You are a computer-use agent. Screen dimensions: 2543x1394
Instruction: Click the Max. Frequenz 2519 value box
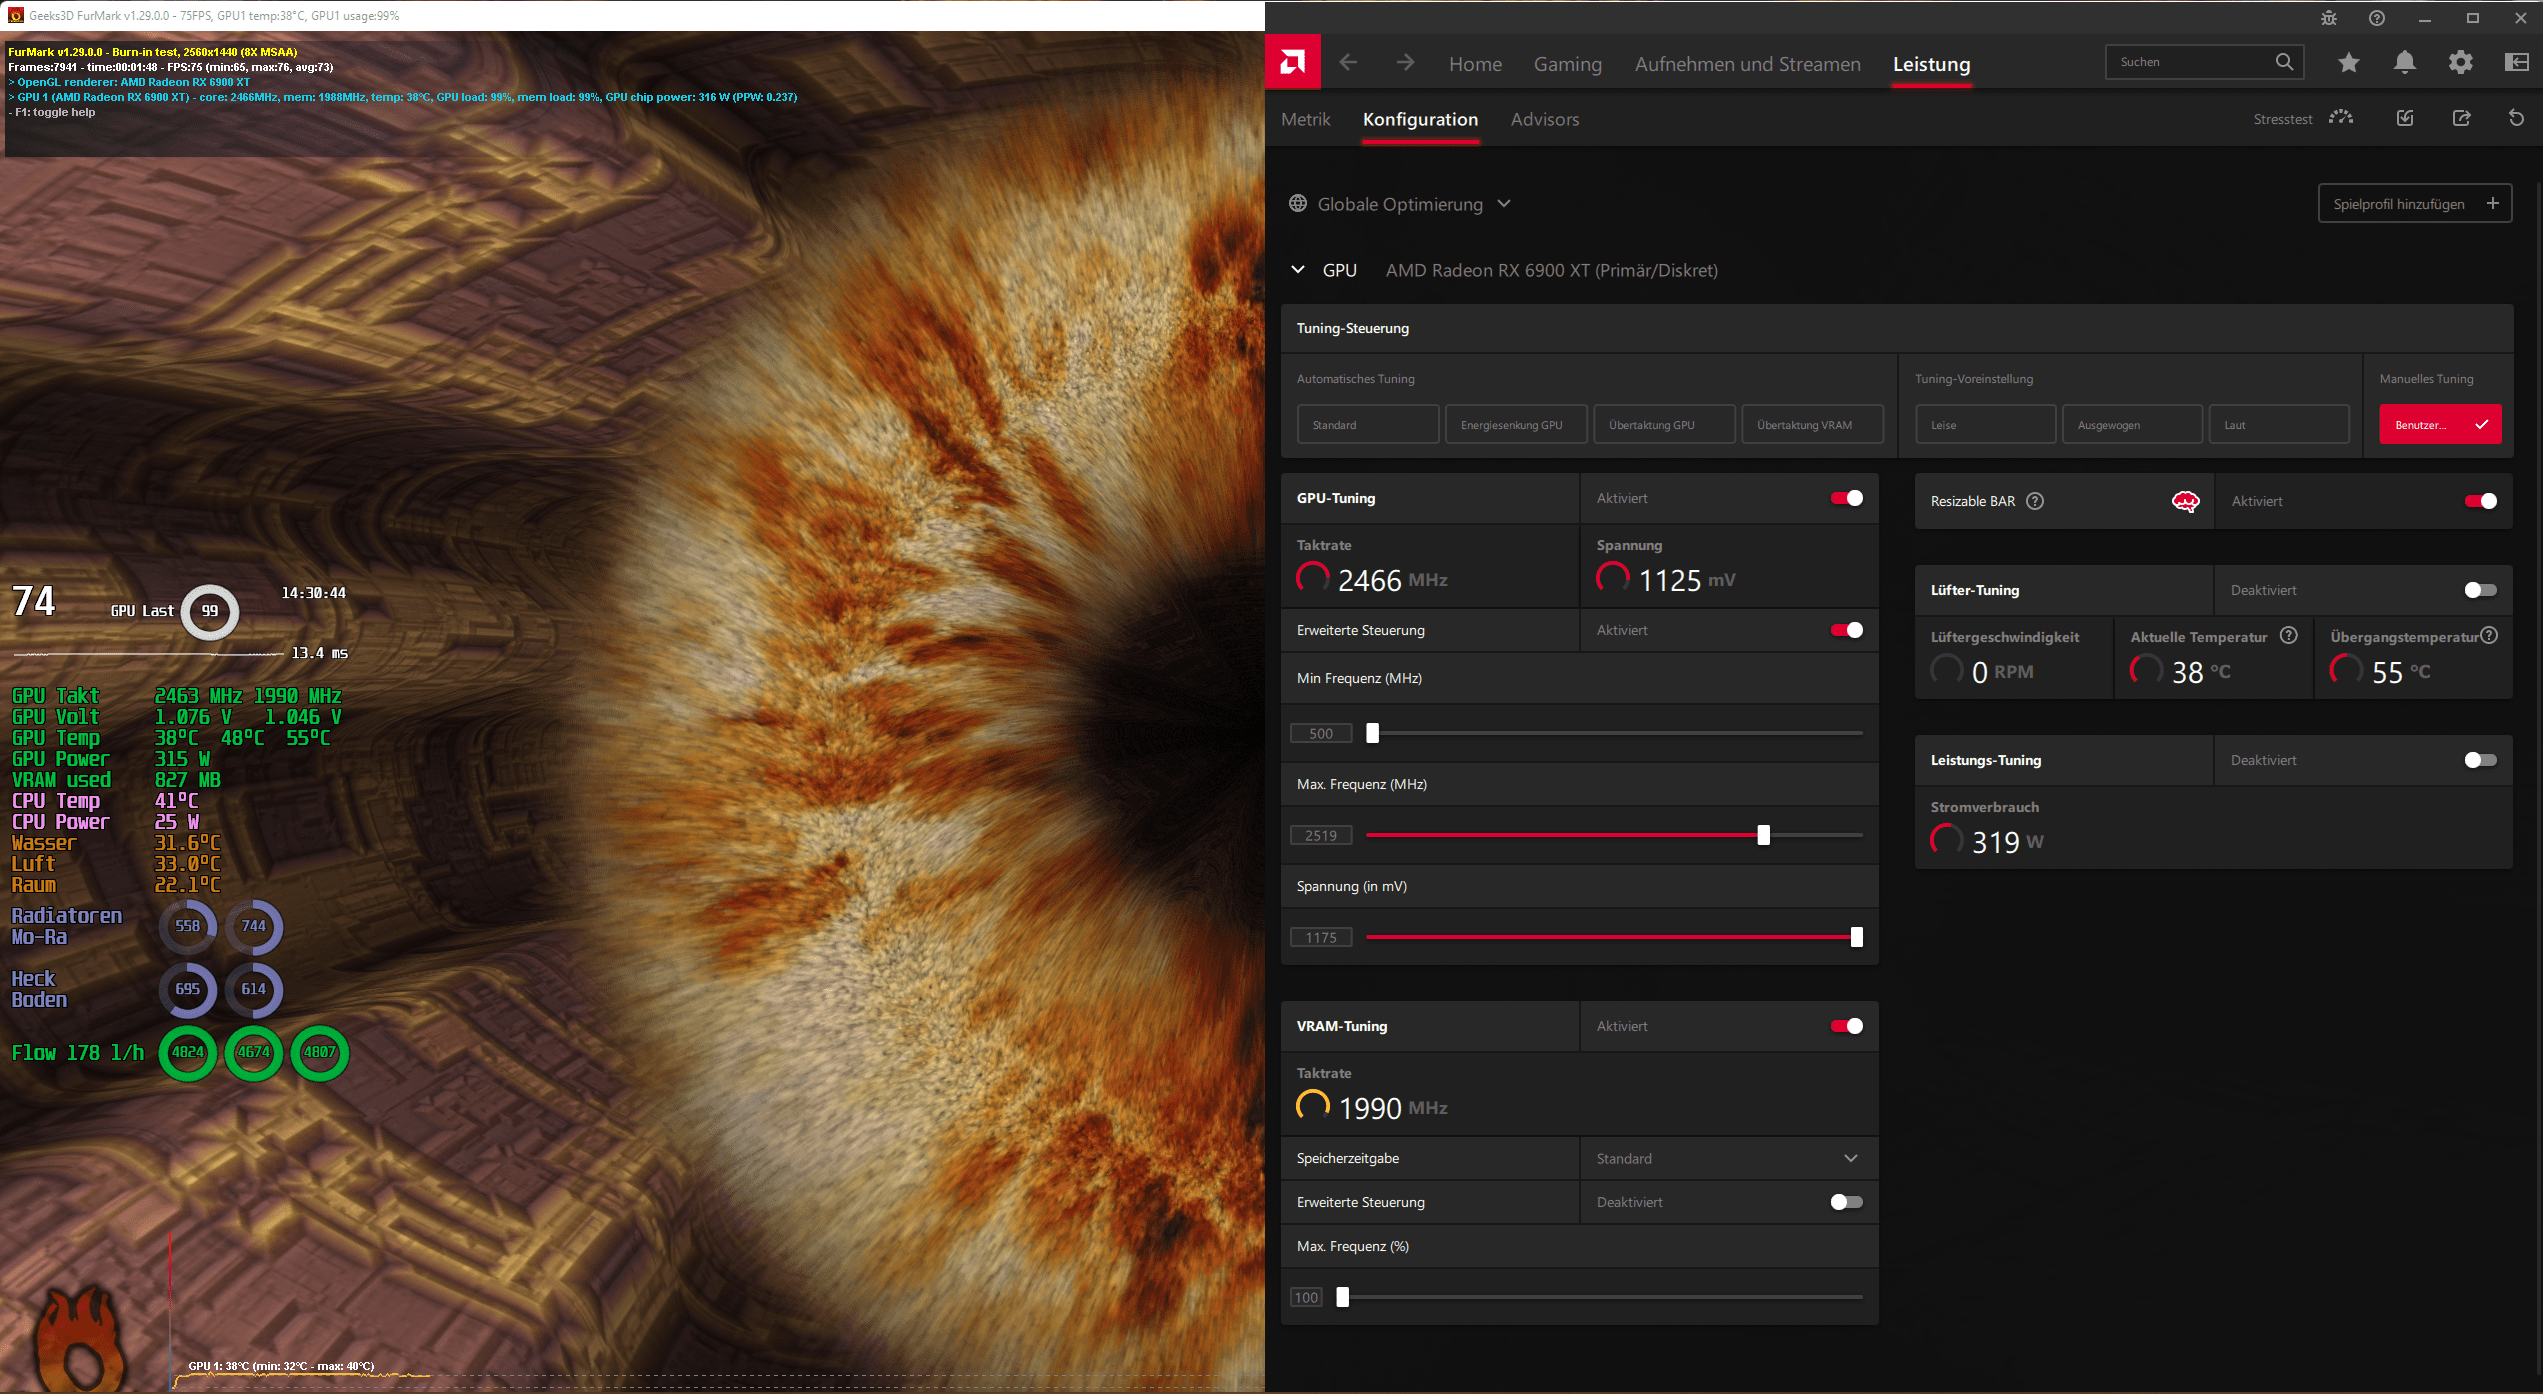[1321, 835]
